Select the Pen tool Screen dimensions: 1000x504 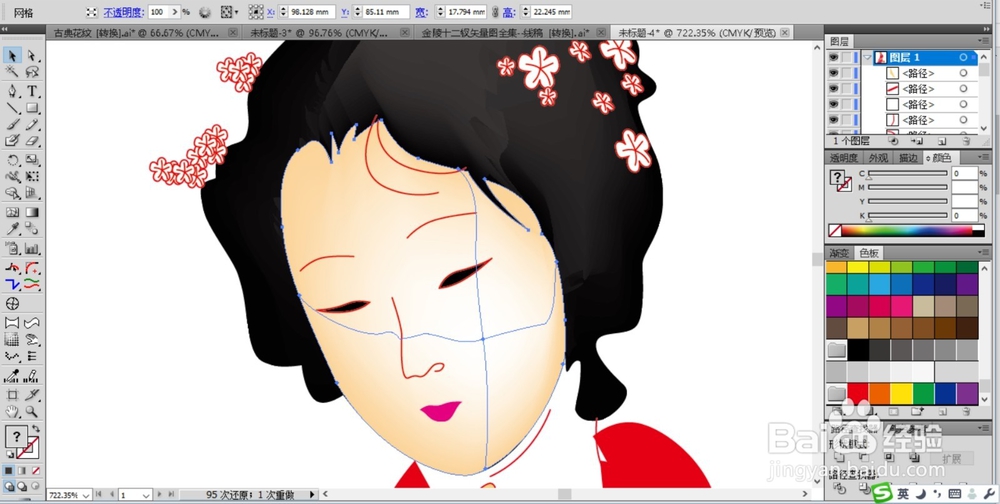pyautogui.click(x=12, y=91)
